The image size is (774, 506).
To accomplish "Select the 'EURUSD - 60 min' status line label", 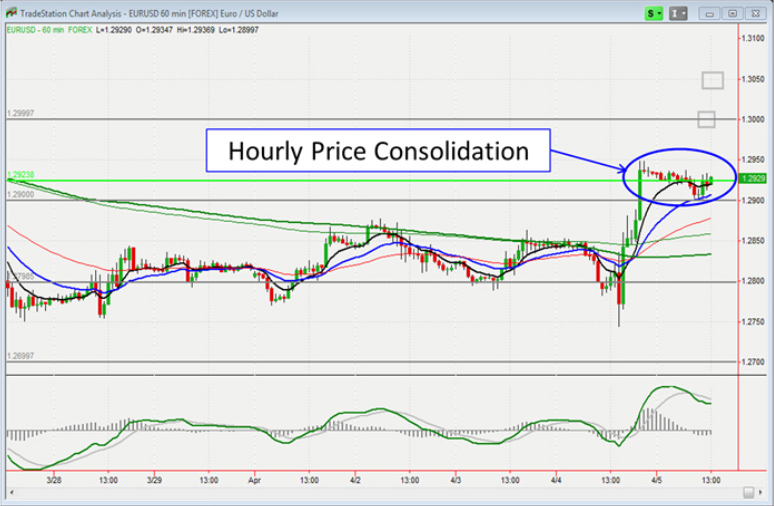I will [36, 30].
